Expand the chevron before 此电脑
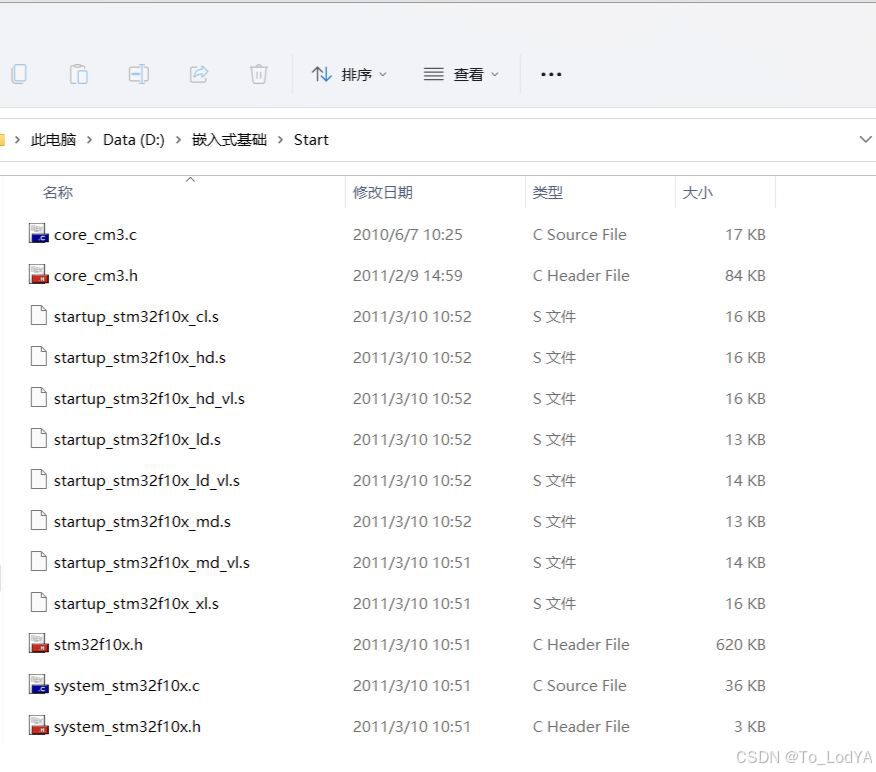Viewport: 876px width, 772px height. click(x=17, y=140)
